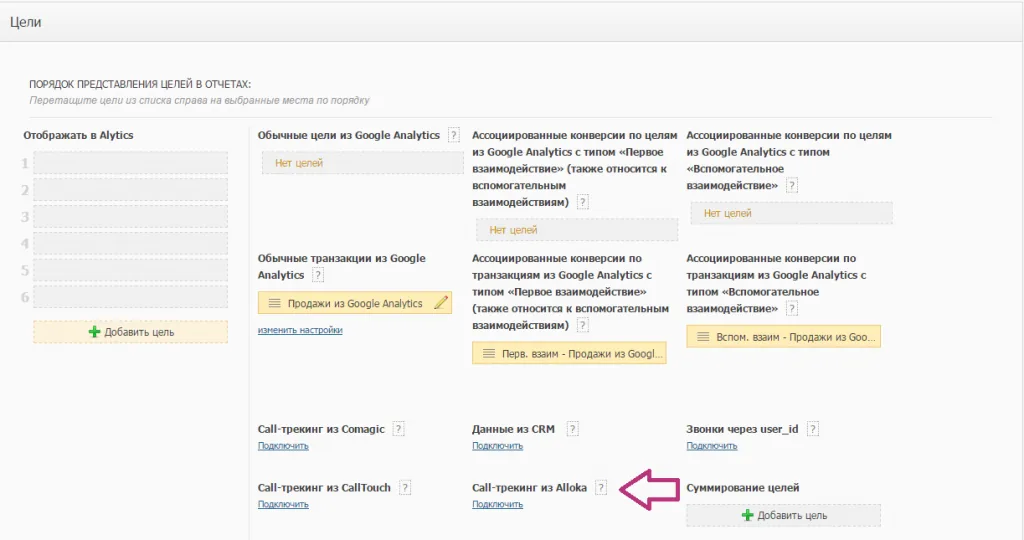Click Добавить цель under Суммирование целей
The width and height of the screenshot is (1024, 540).
[x=784, y=515]
